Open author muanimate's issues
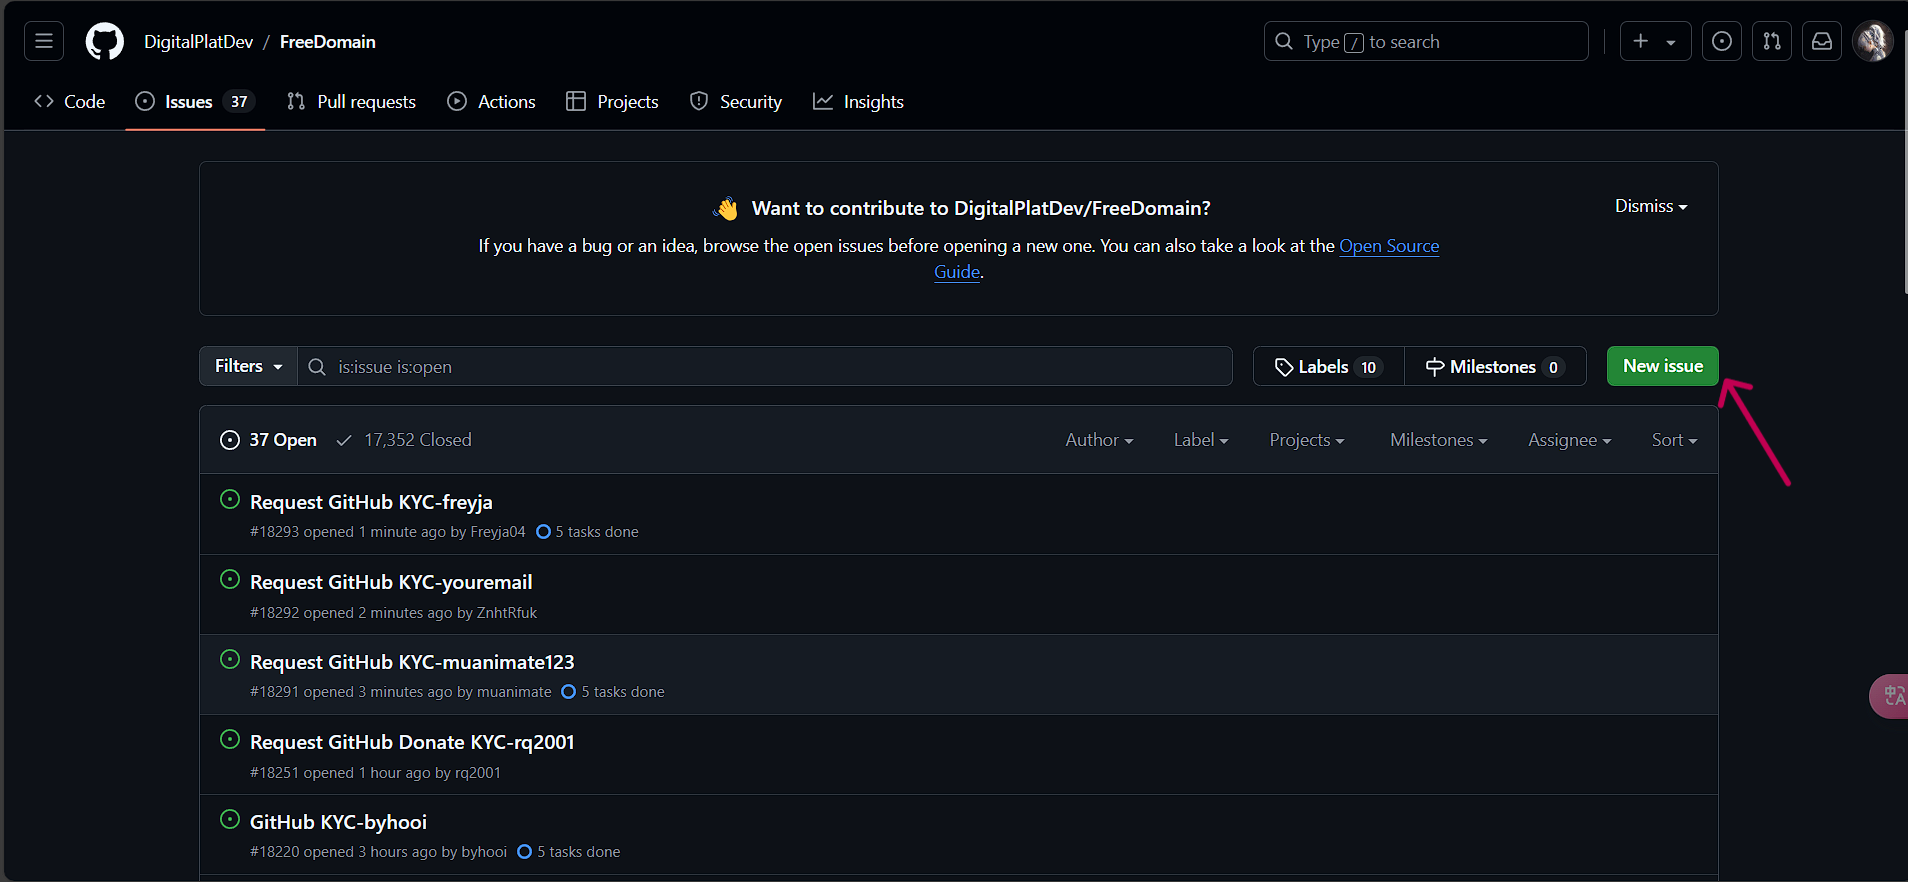This screenshot has height=882, width=1908. pos(514,692)
